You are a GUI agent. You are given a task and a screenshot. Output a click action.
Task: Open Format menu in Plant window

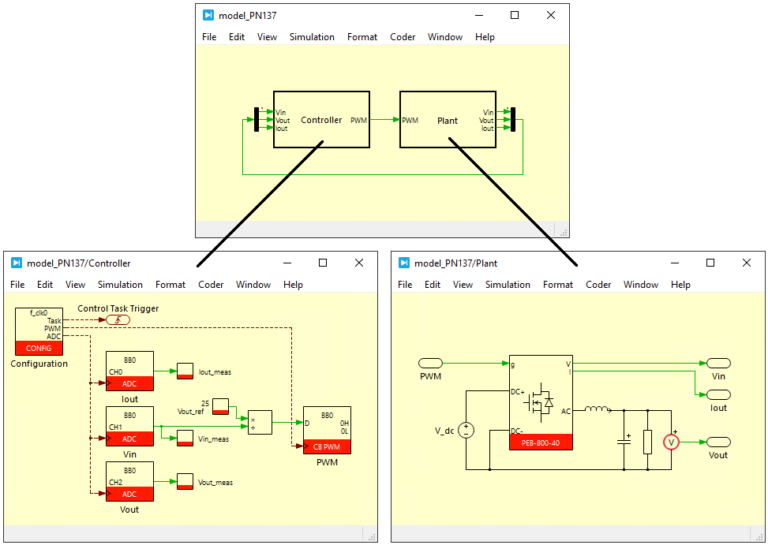coord(558,284)
